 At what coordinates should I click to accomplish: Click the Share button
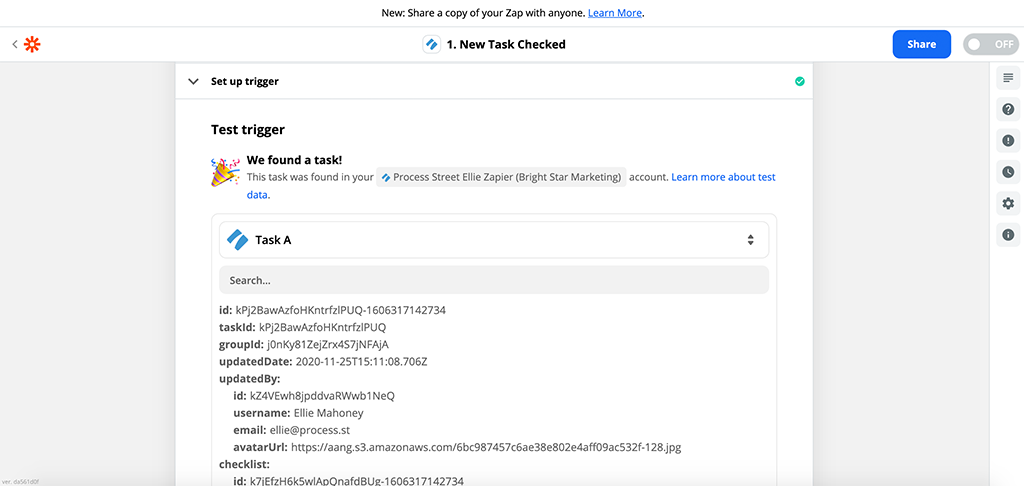click(921, 44)
